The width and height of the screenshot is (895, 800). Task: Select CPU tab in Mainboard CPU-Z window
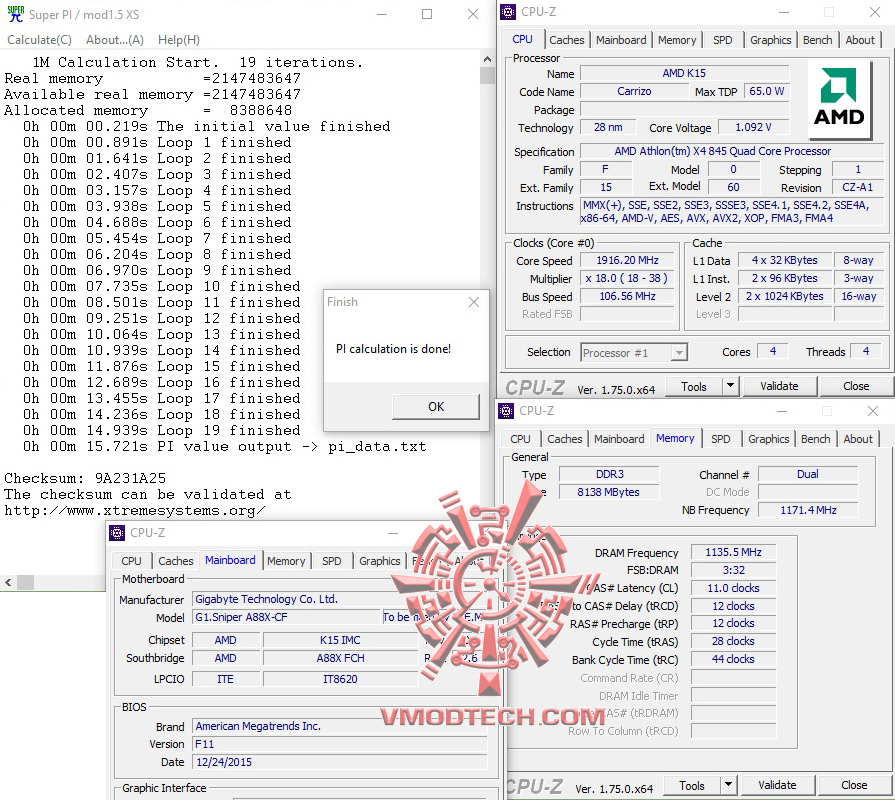click(x=131, y=561)
